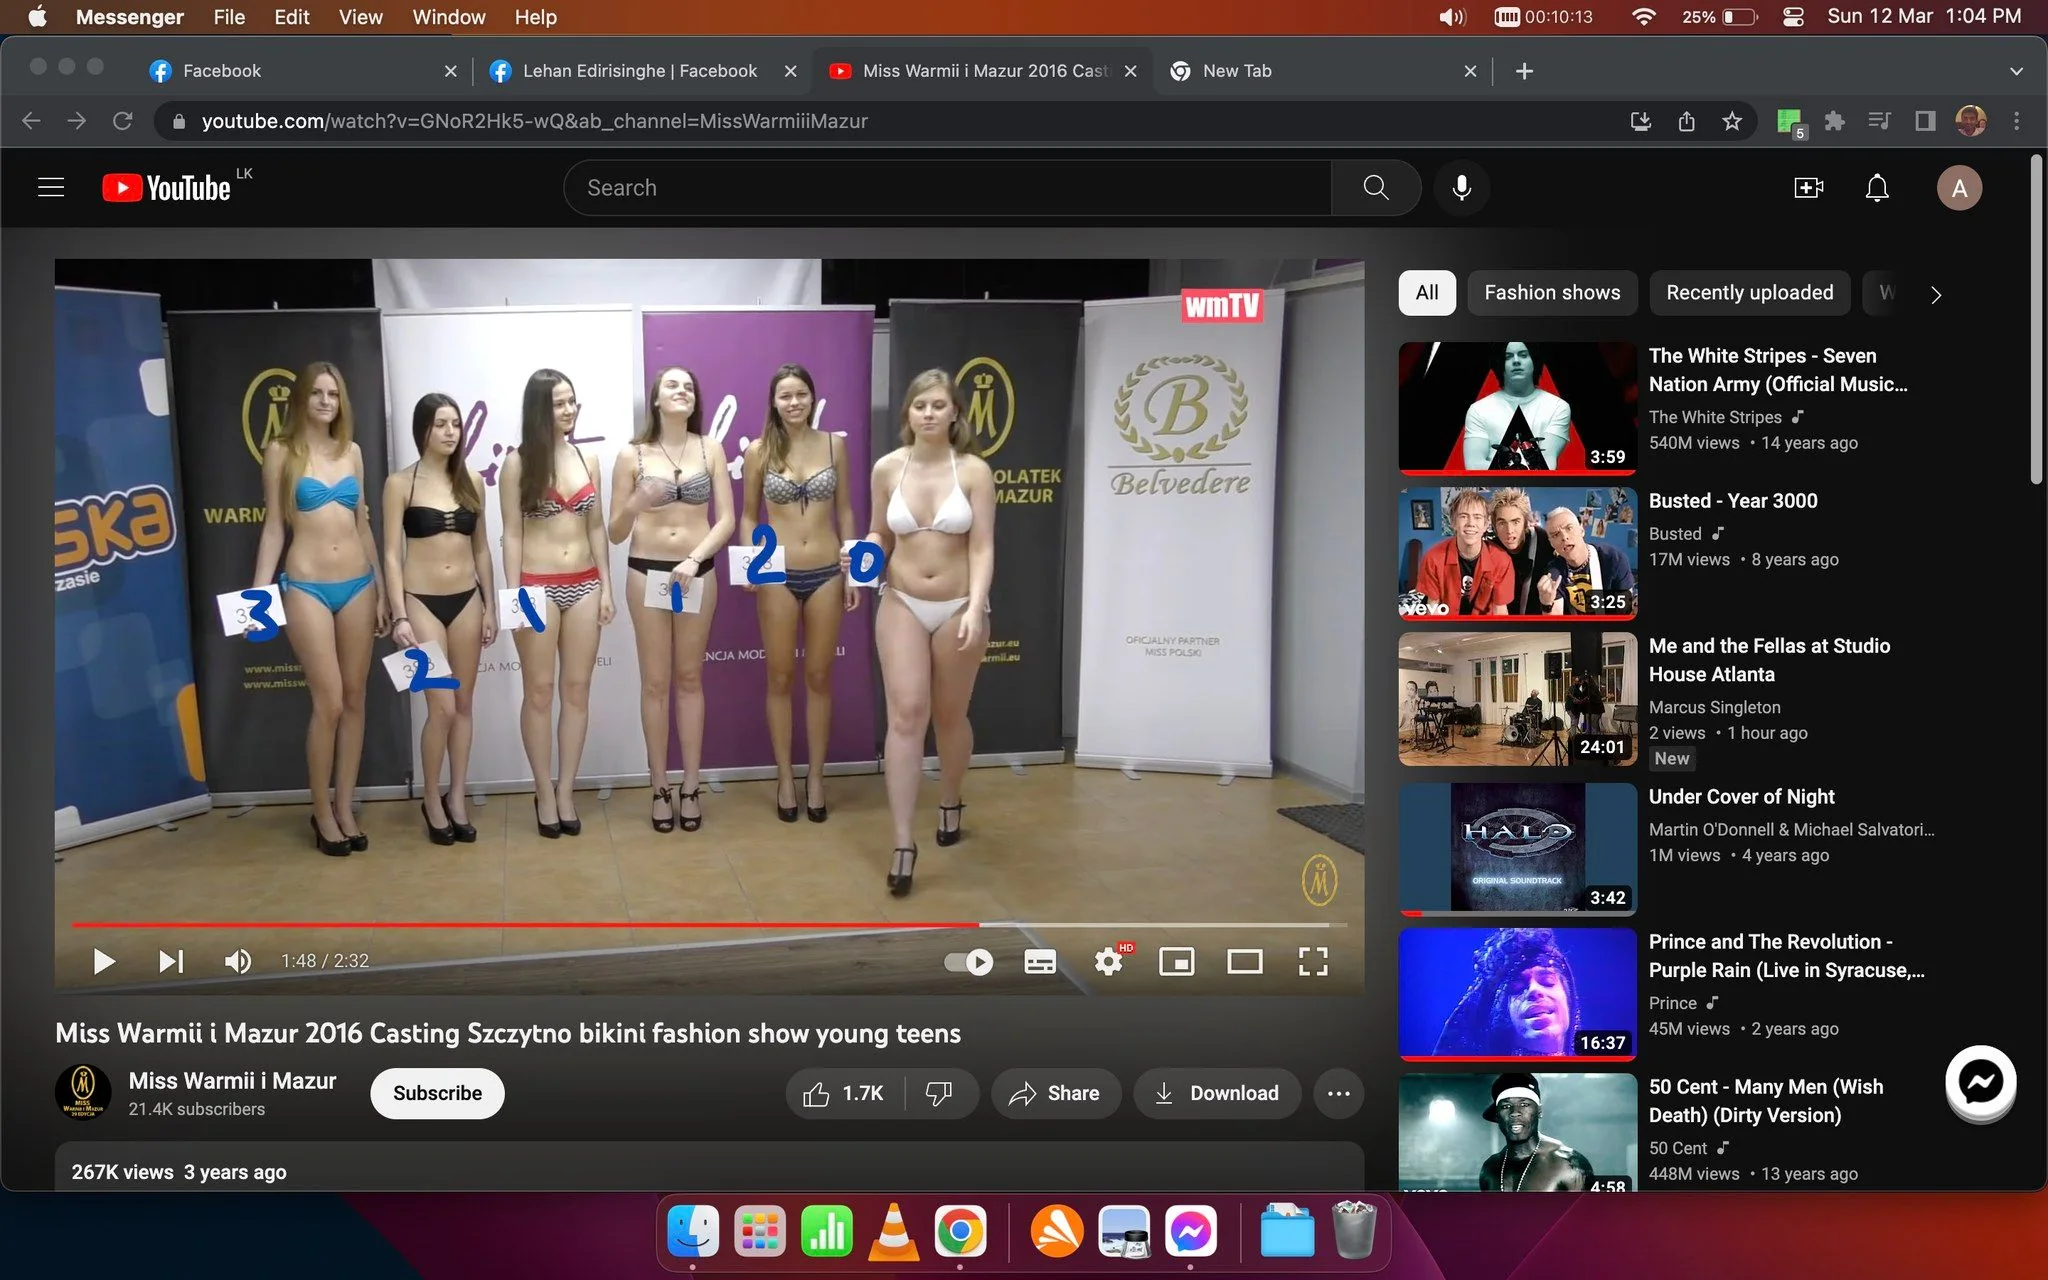The height and width of the screenshot is (1280, 2048).
Task: Open video settings gear
Action: [1108, 962]
